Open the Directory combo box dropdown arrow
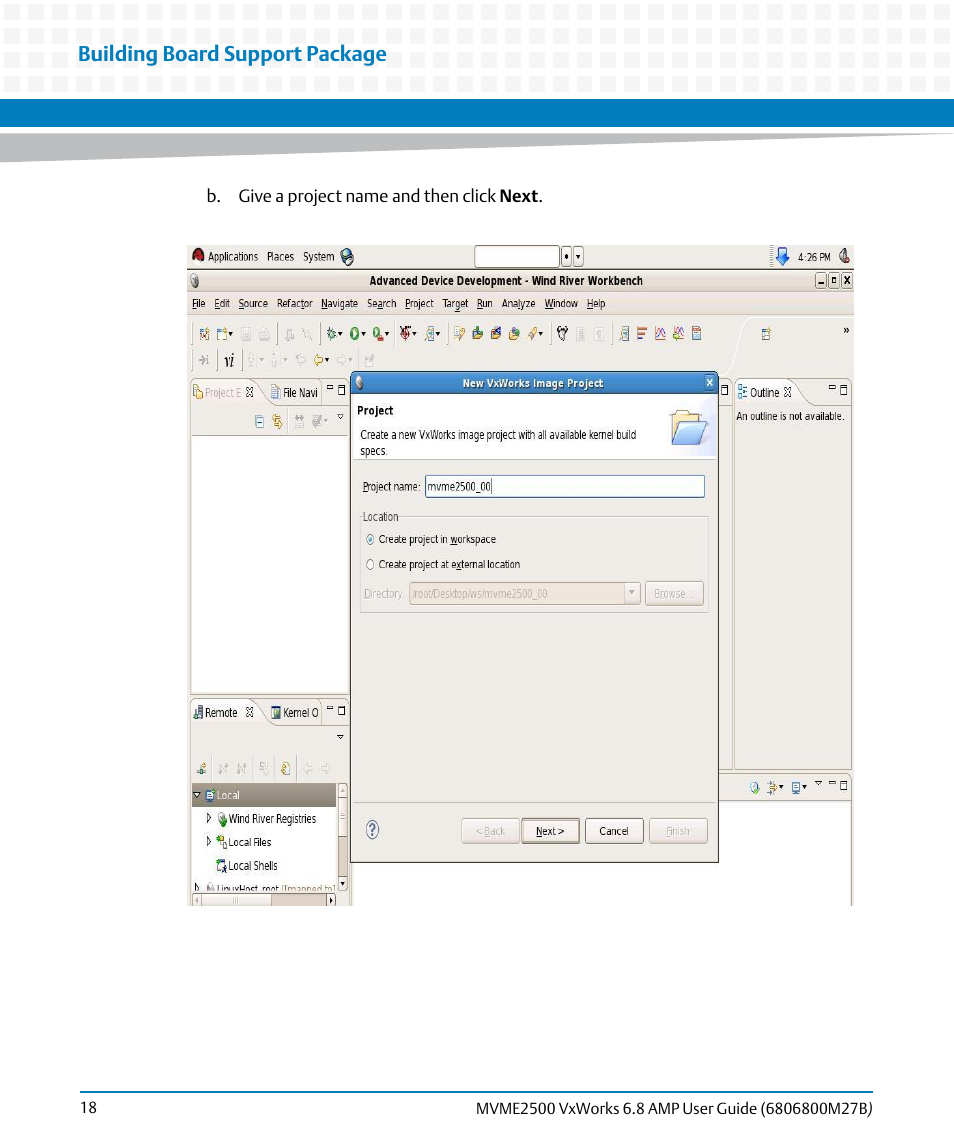The width and height of the screenshot is (954, 1145). point(632,593)
